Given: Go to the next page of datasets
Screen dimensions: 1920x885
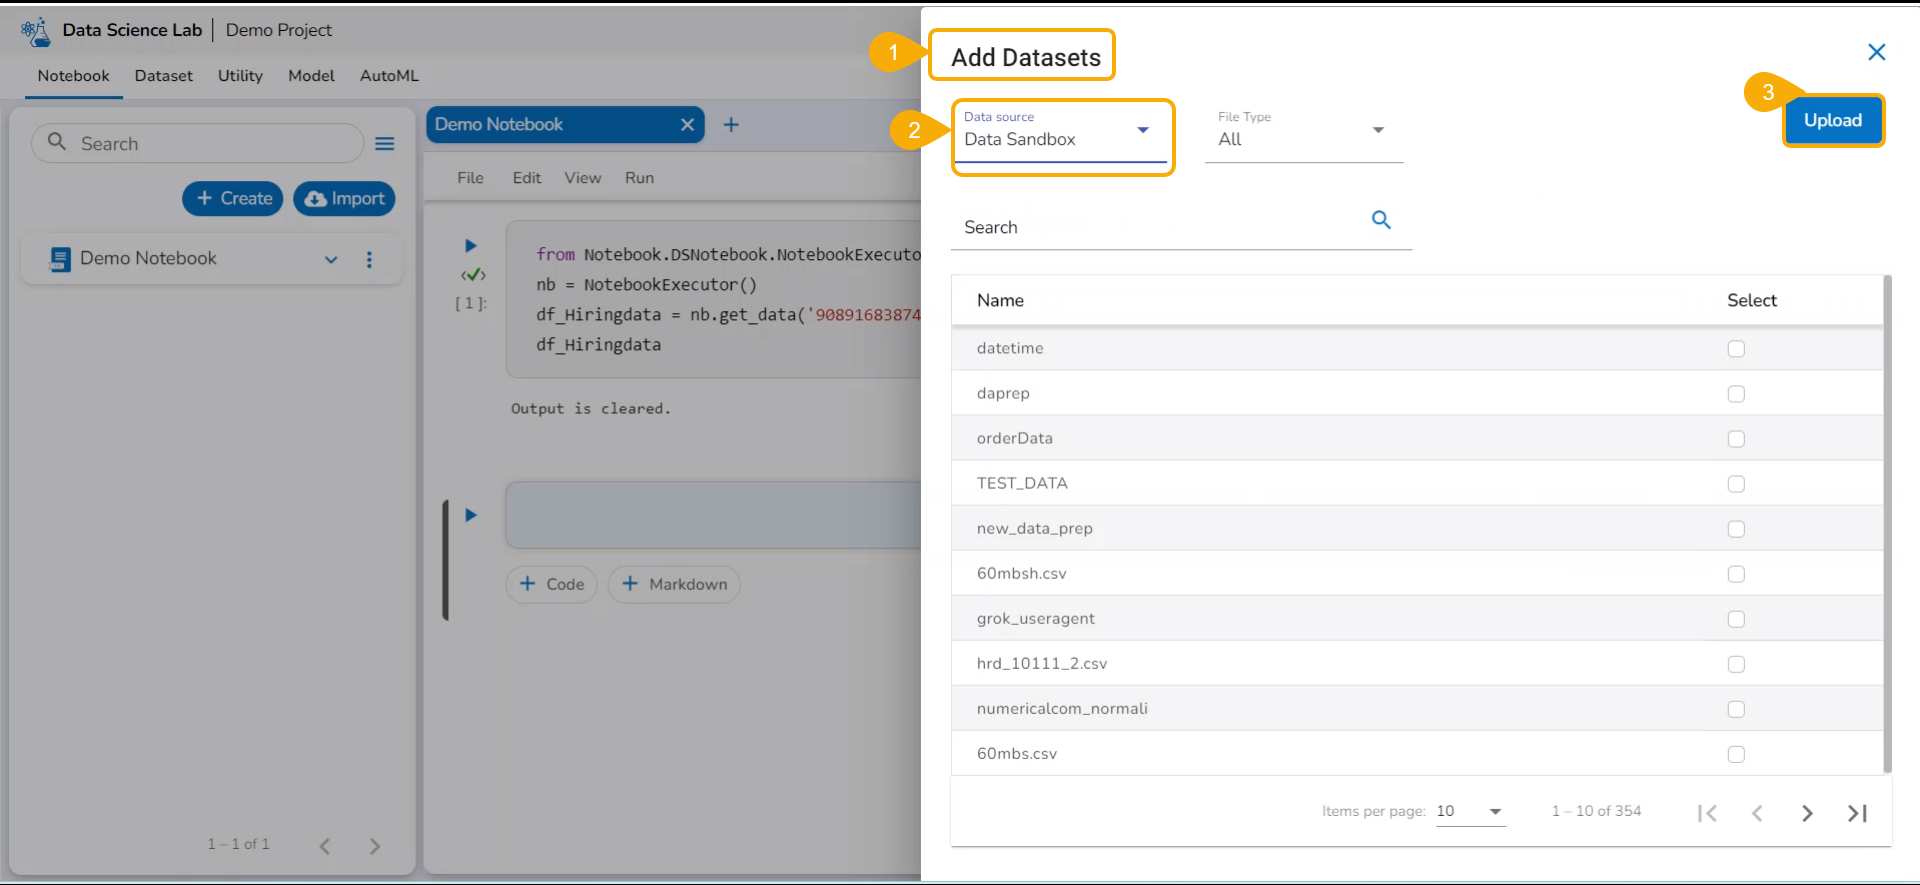Looking at the screenshot, I should (x=1806, y=813).
